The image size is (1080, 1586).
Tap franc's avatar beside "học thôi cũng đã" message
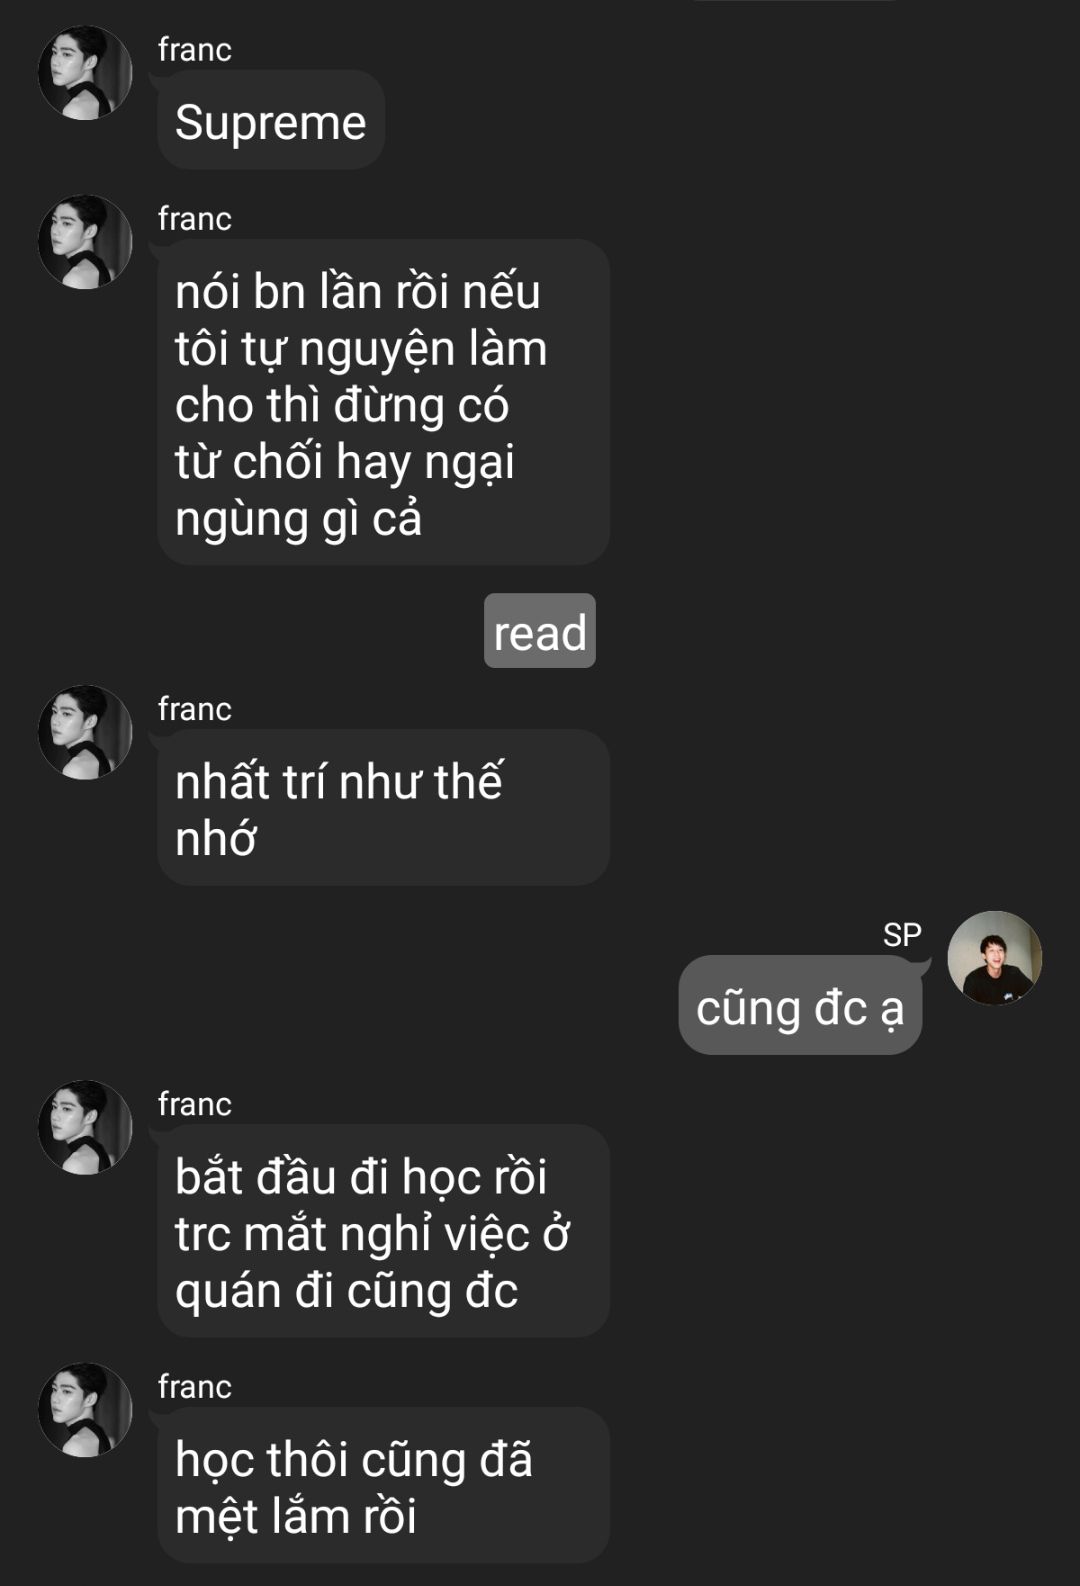(85, 1410)
